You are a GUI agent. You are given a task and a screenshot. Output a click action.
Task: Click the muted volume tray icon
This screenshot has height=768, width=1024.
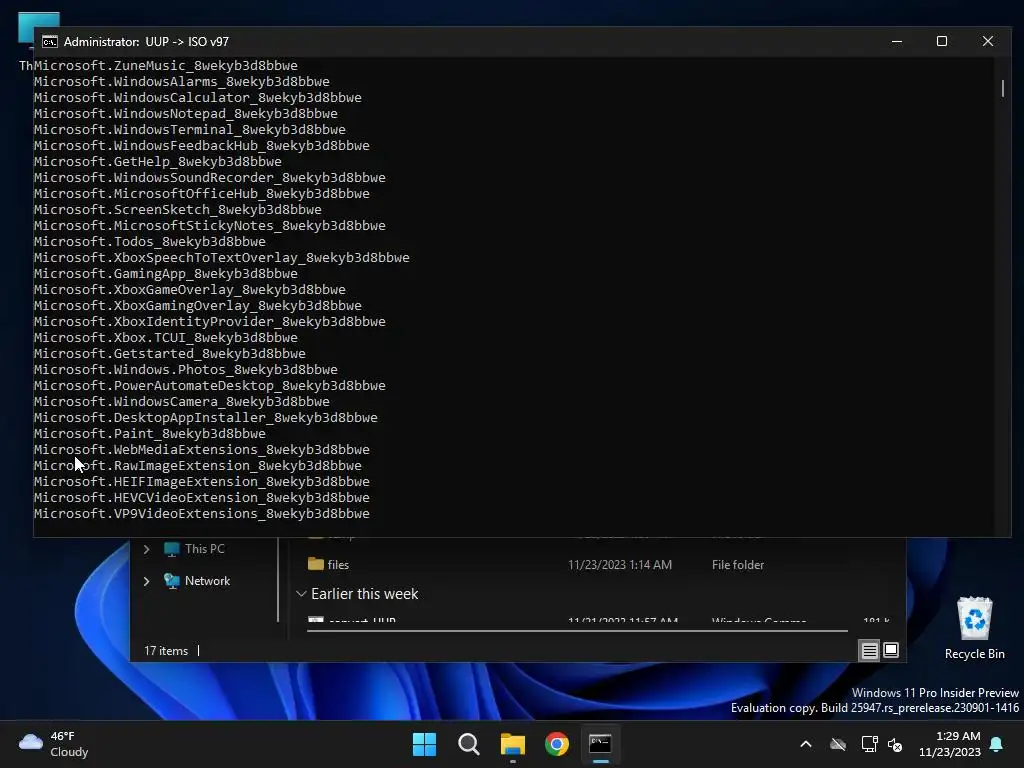[895, 744]
